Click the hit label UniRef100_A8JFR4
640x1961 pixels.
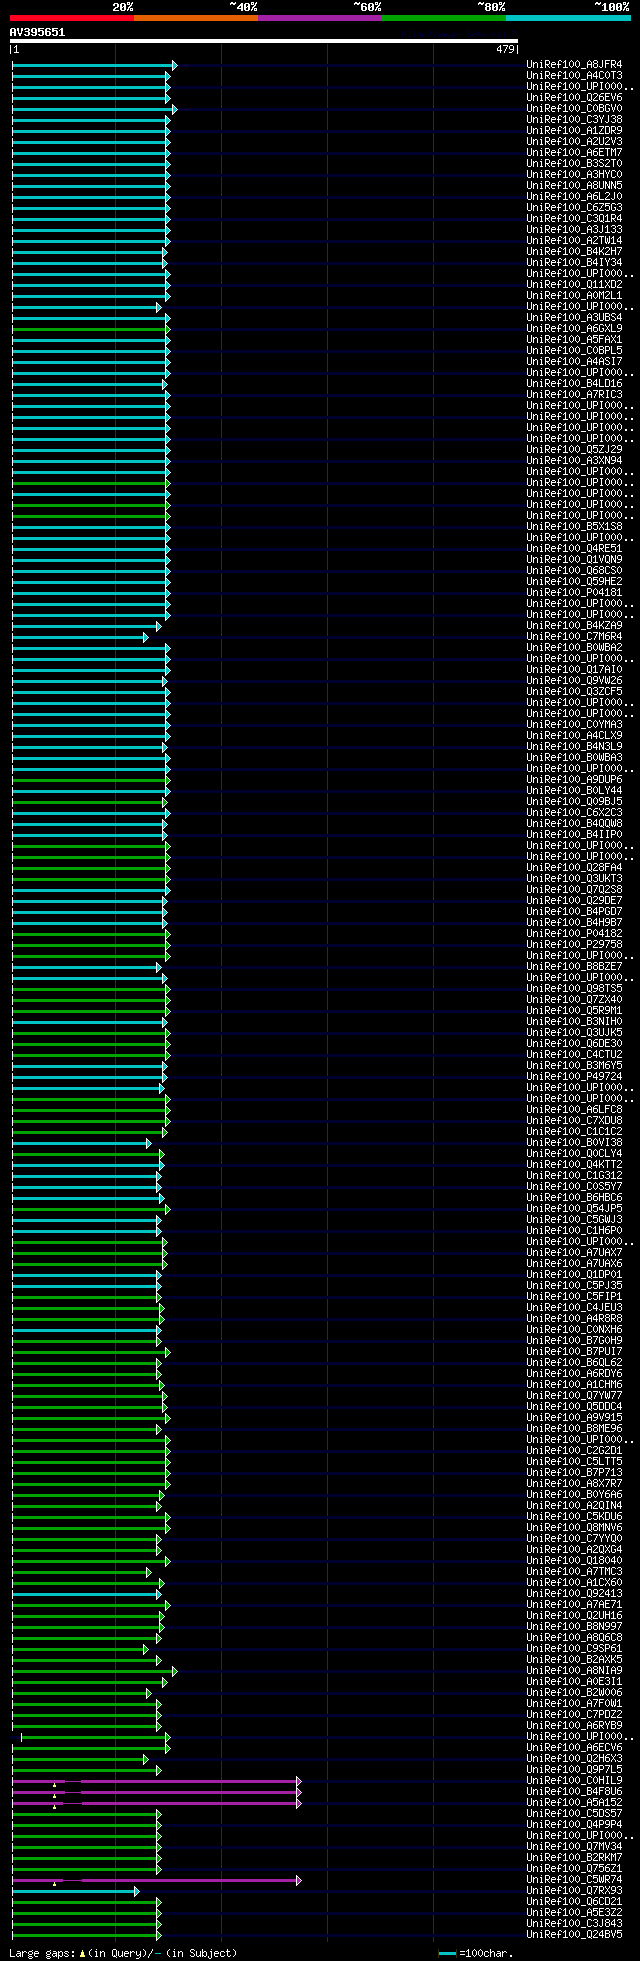(574, 65)
